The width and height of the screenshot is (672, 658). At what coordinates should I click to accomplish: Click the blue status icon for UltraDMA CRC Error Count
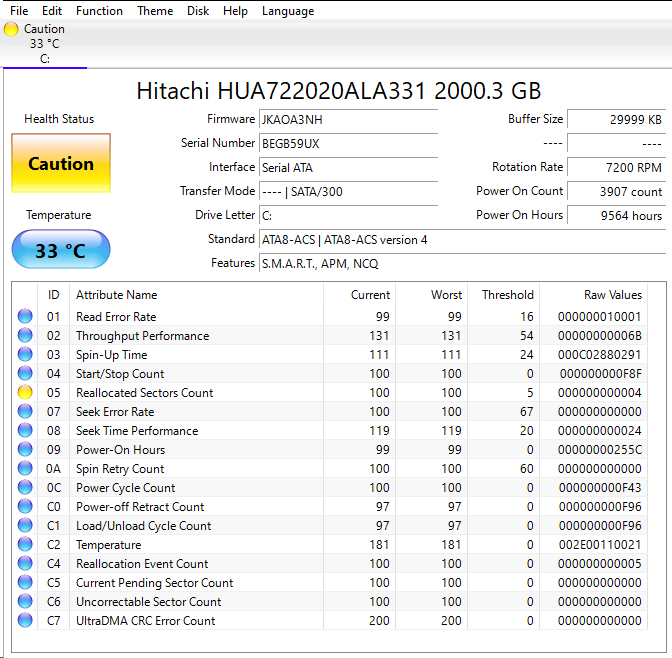click(x=25, y=620)
